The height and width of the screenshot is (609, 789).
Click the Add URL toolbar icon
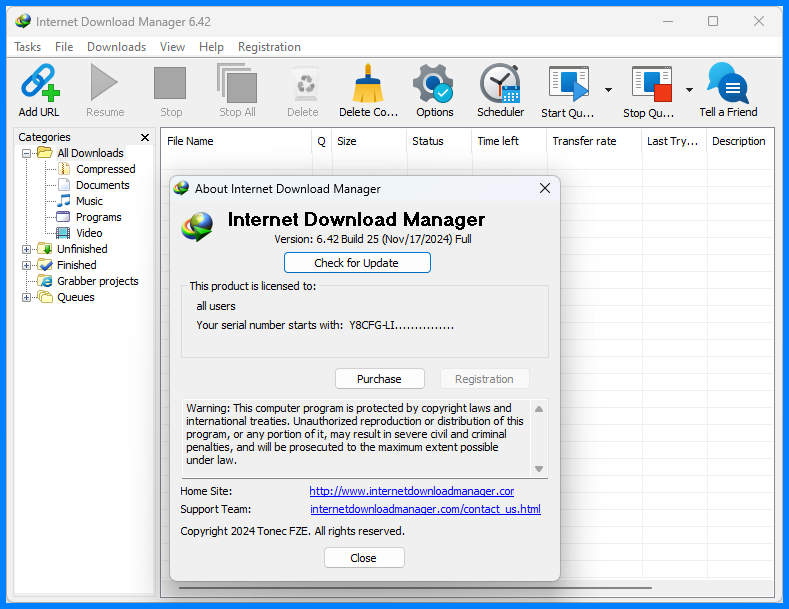click(x=40, y=83)
